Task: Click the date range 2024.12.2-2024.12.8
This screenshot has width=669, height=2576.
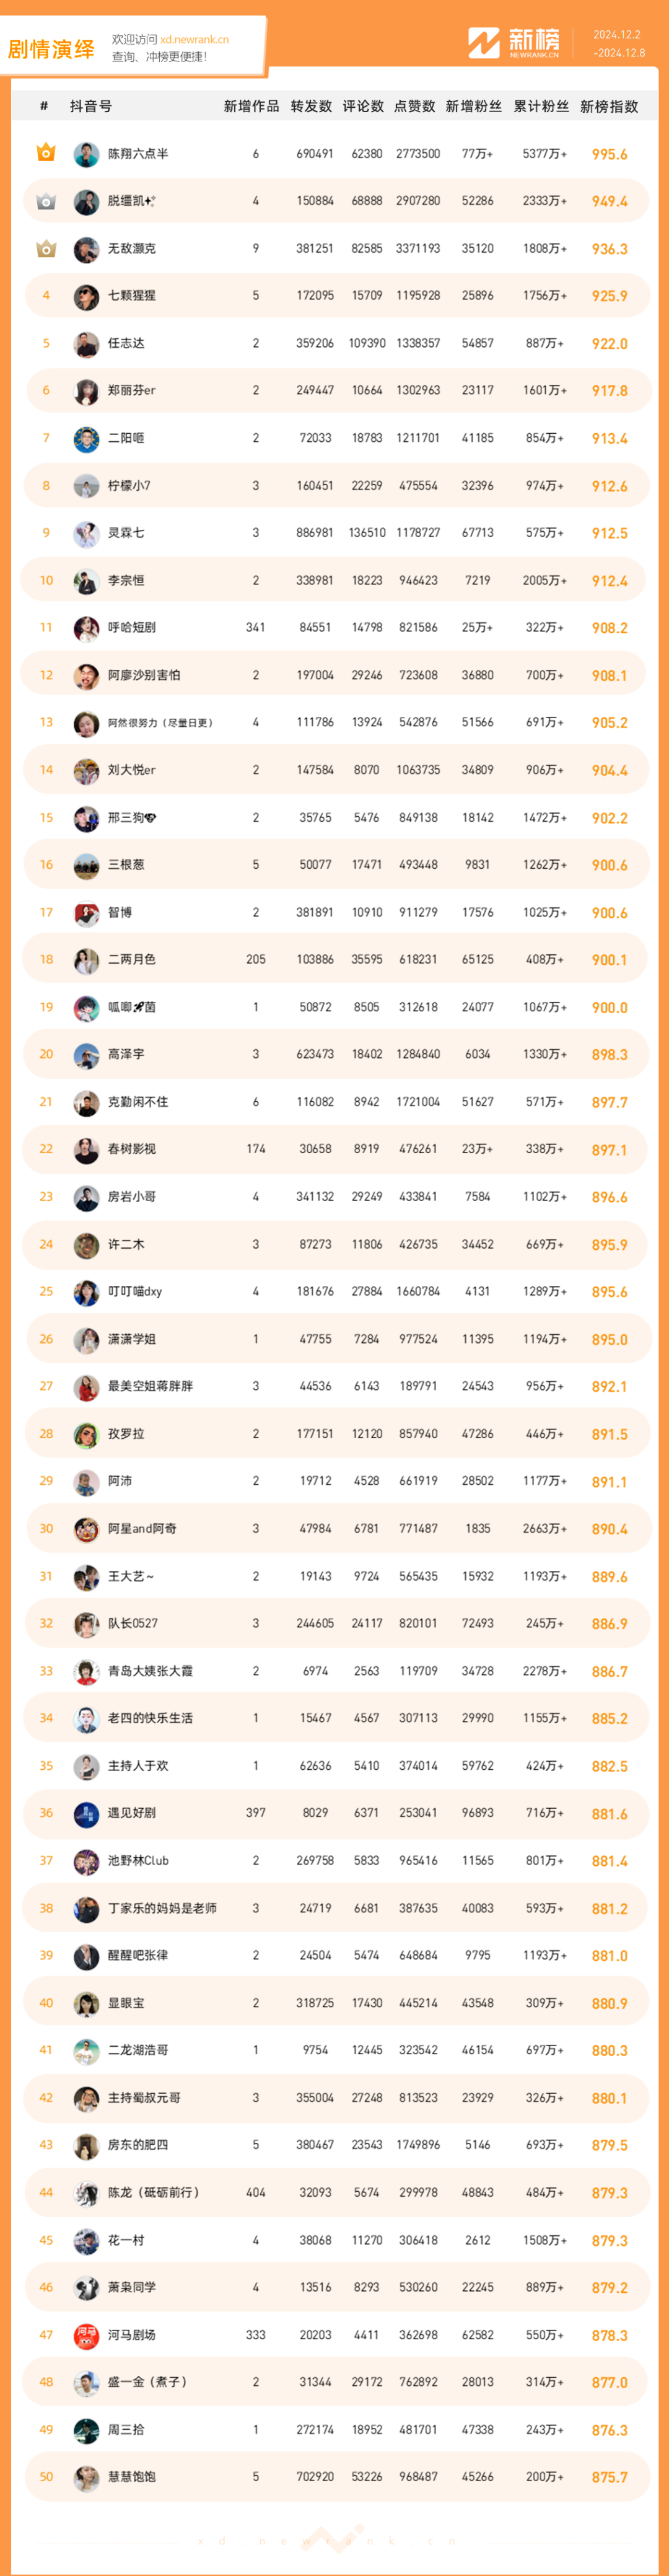Action: coord(619,44)
